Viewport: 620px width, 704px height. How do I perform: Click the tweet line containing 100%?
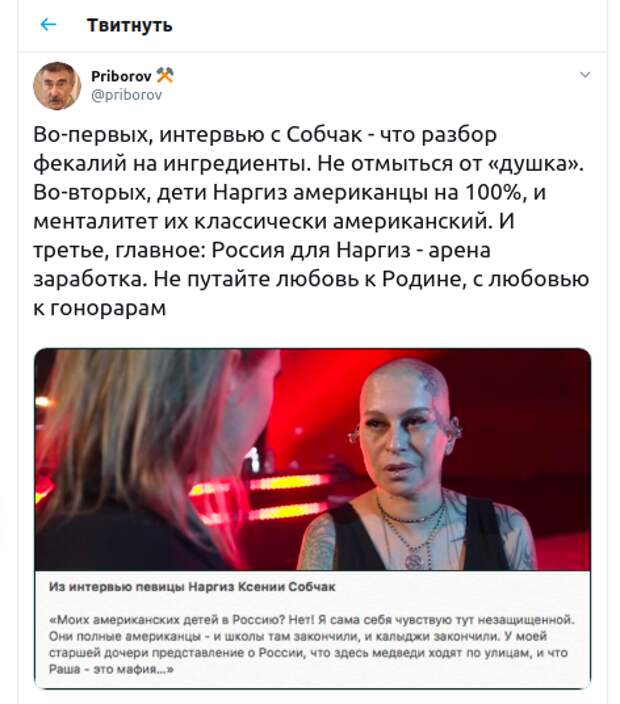pyautogui.click(x=290, y=192)
